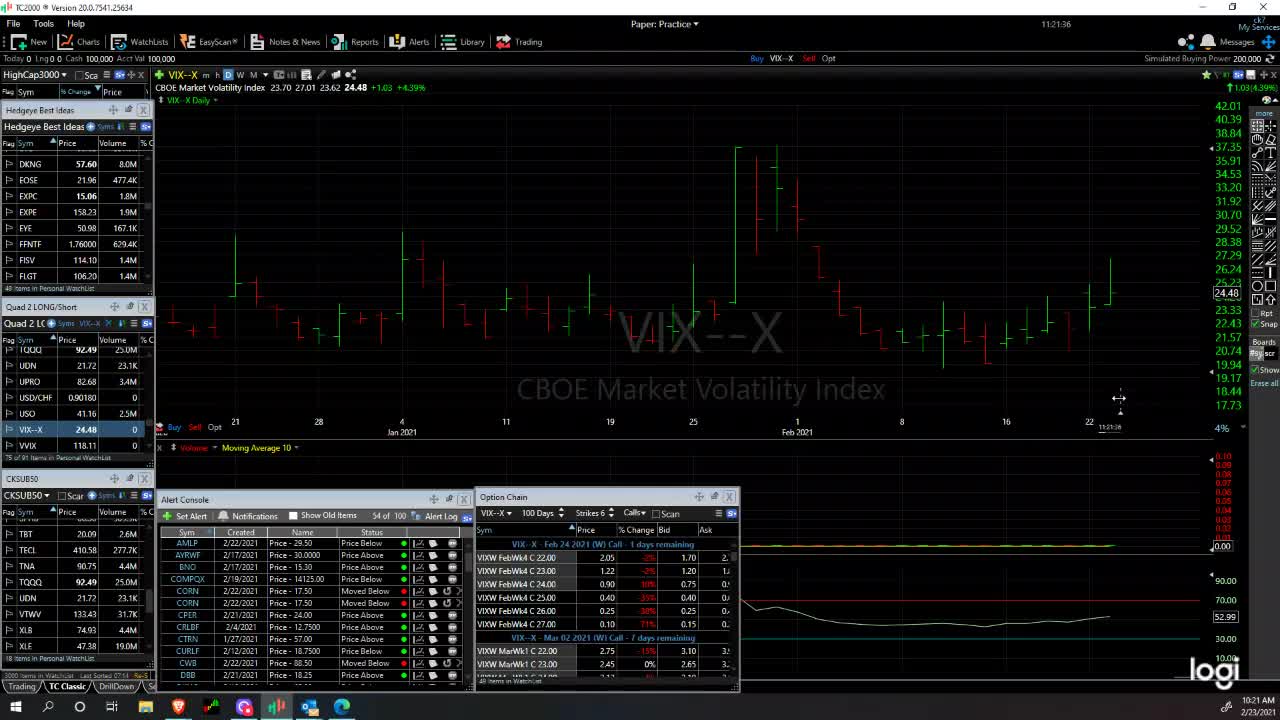Select the Weekly (W) time frame
The image size is (1280, 720).
[240, 75]
